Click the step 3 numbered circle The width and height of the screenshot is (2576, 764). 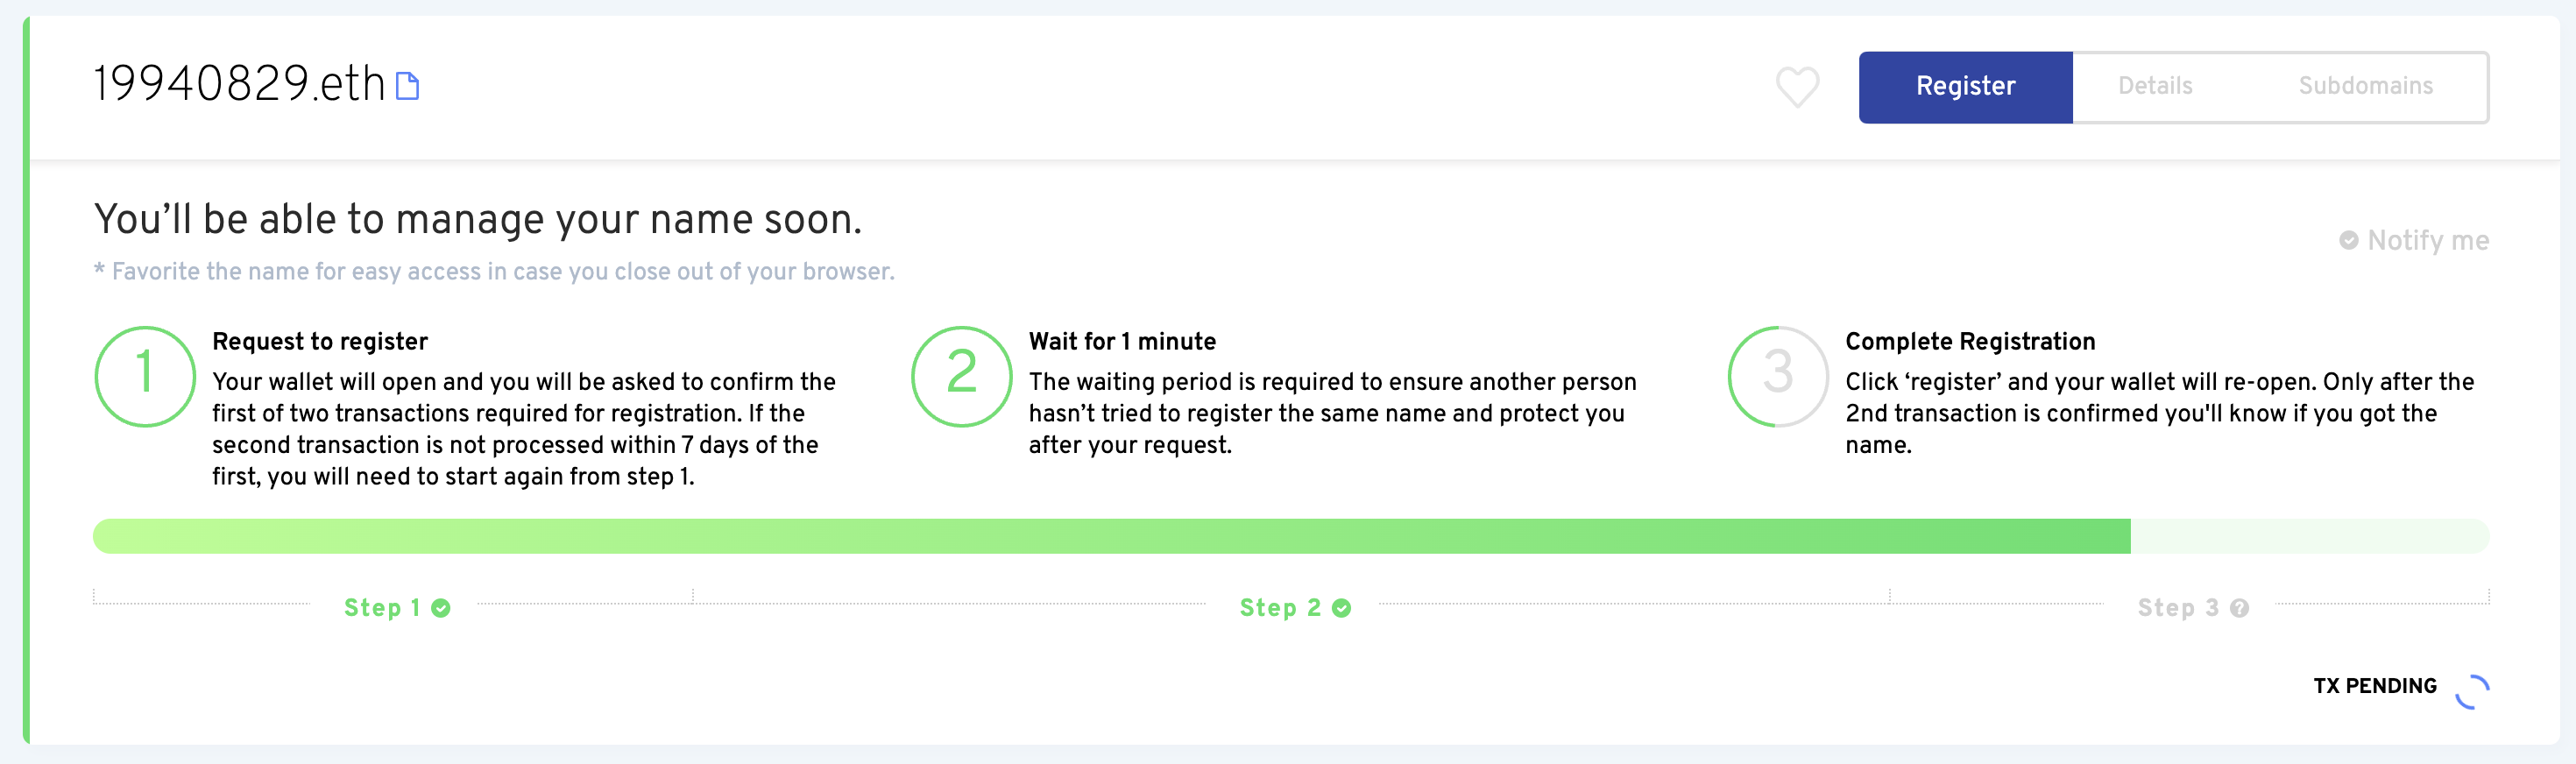pos(1777,376)
